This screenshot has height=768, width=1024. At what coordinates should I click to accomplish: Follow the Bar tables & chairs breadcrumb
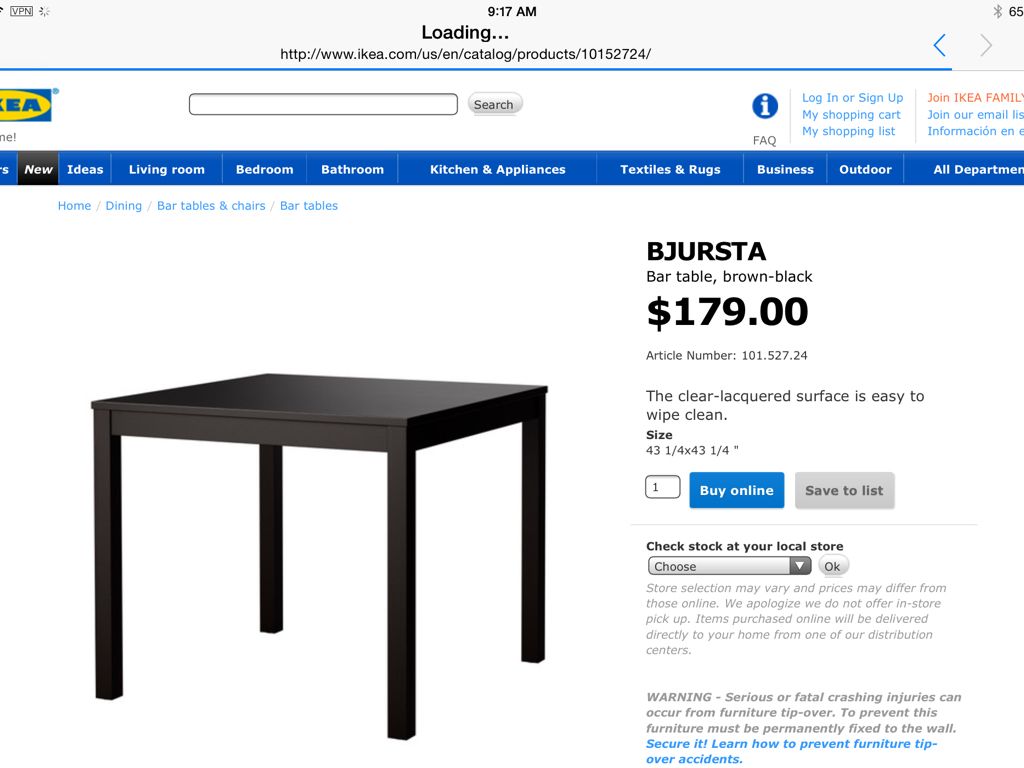tap(211, 206)
